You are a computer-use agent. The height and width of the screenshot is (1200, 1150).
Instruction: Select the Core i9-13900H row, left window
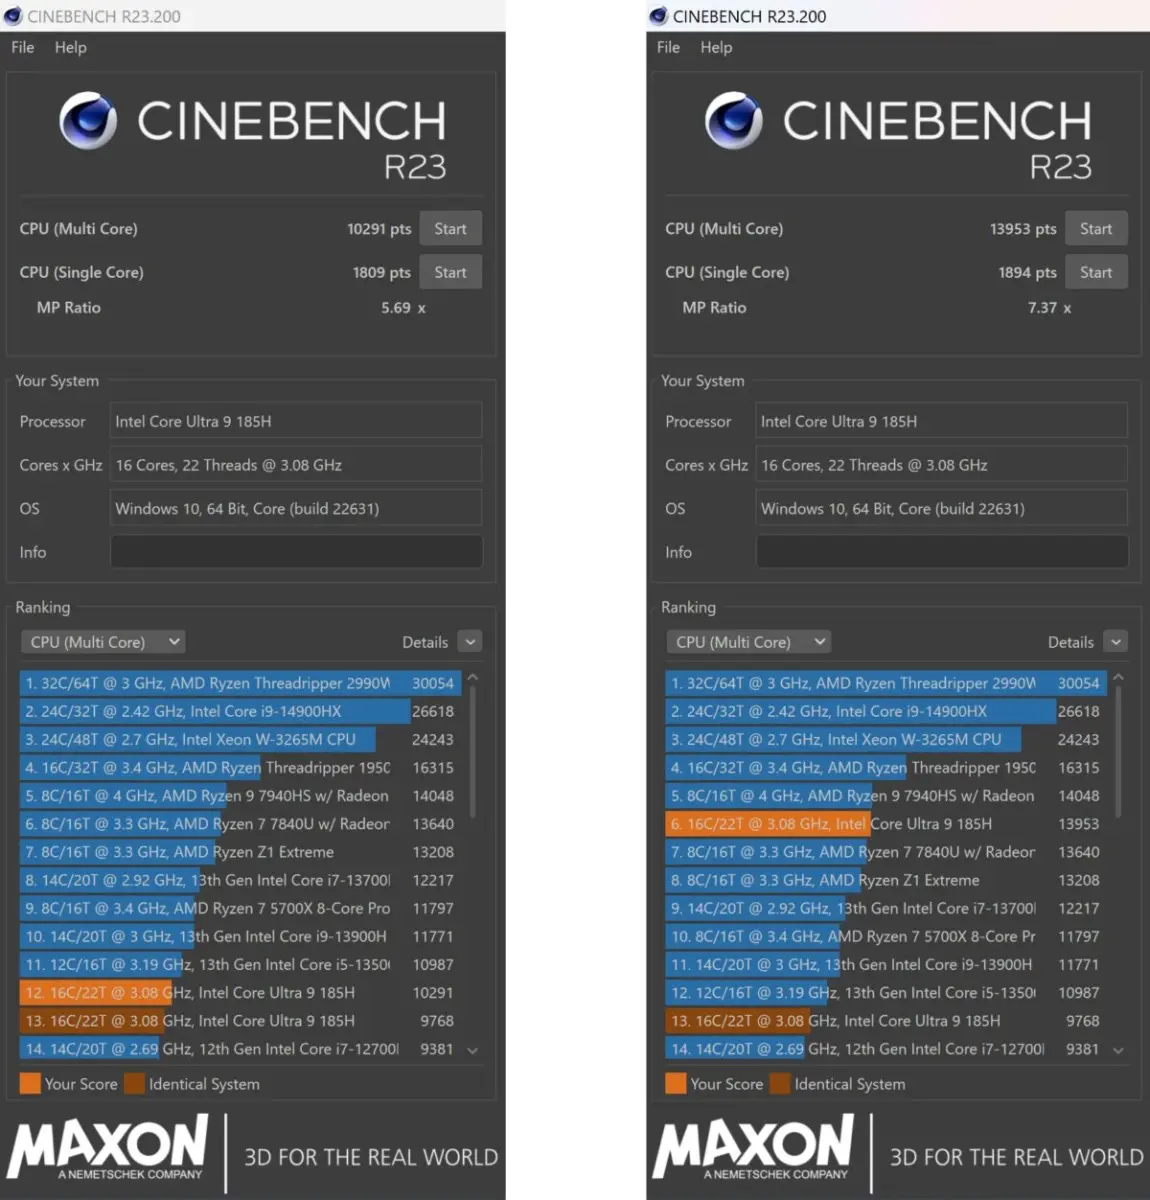[240, 936]
